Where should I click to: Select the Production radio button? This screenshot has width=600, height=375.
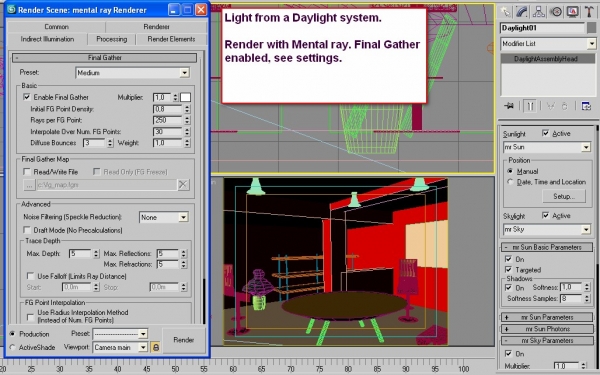[13, 334]
